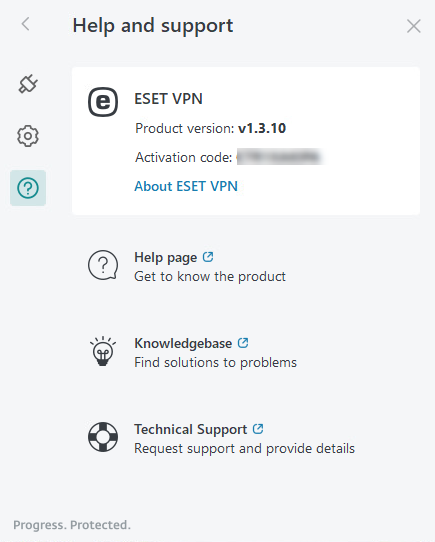Click the Help page speech bubble icon
Image resolution: width=435 pixels, height=542 pixels.
pyautogui.click(x=103, y=265)
